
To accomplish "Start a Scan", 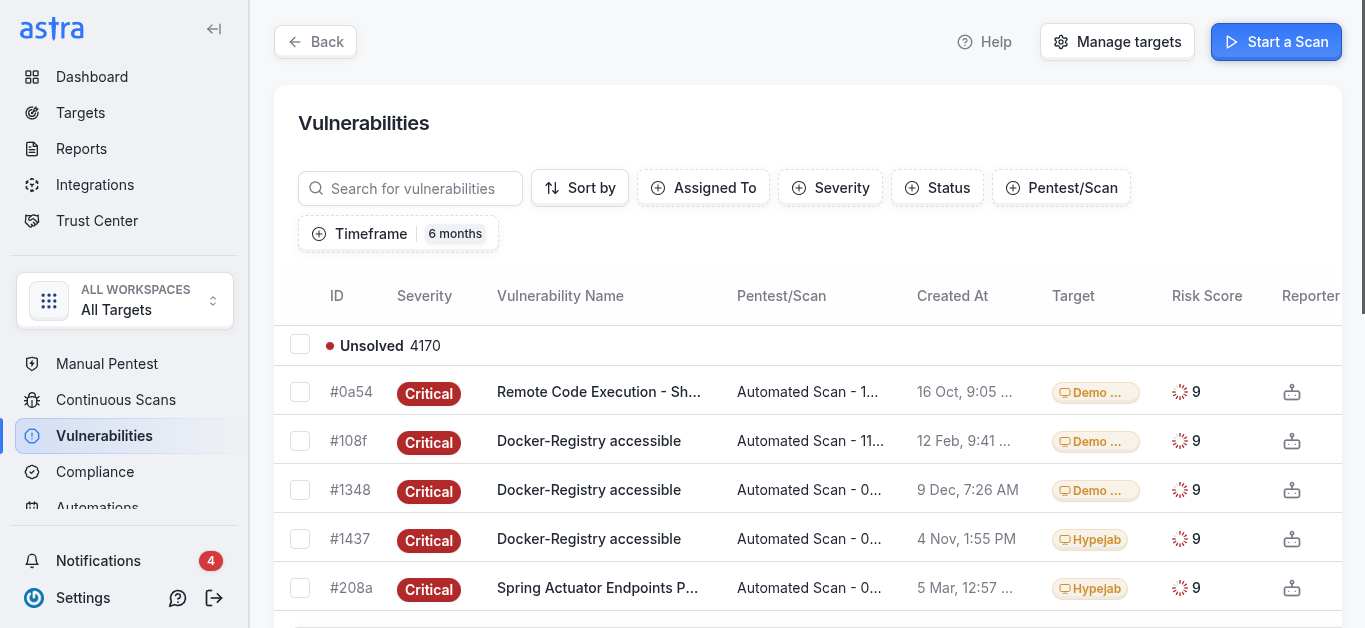I will (x=1276, y=42).
